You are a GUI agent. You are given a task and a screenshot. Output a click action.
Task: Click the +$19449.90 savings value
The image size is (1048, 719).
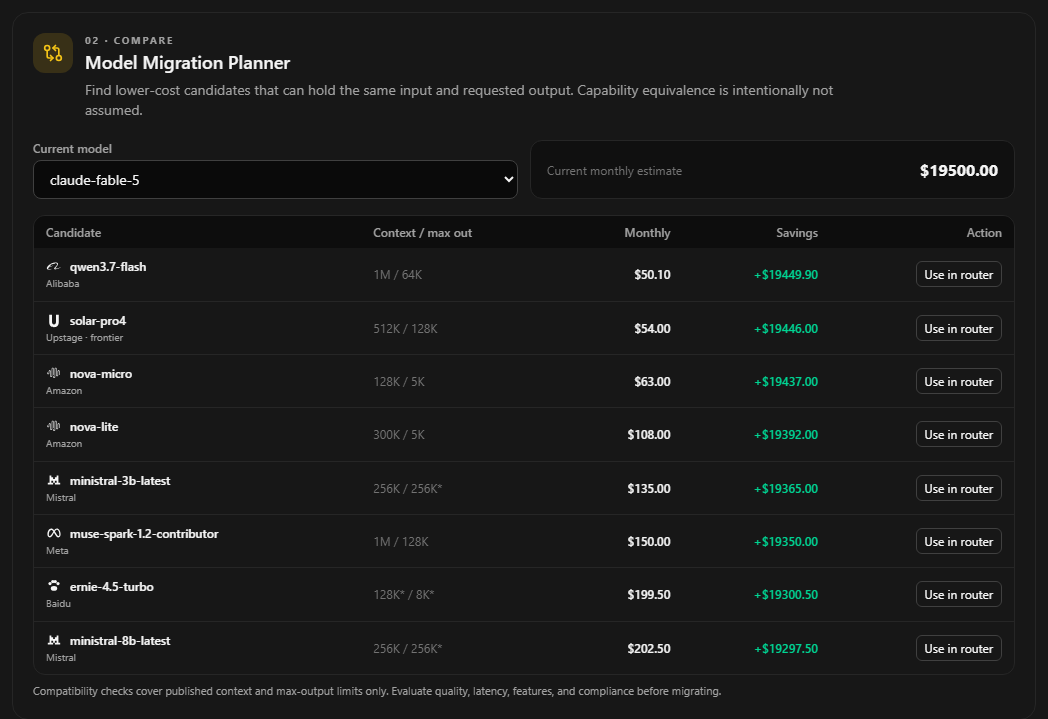(x=786, y=275)
